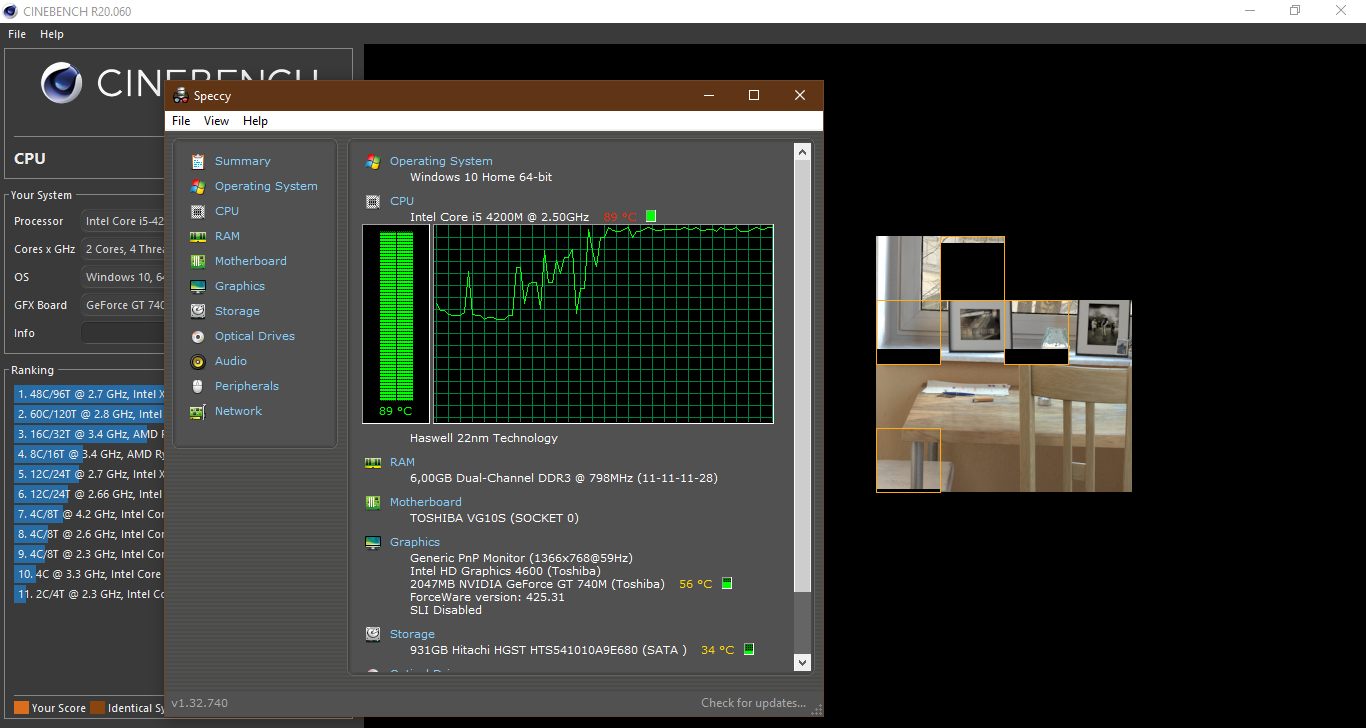Open Speccy View menu
The height and width of the screenshot is (728, 1366).
click(216, 121)
